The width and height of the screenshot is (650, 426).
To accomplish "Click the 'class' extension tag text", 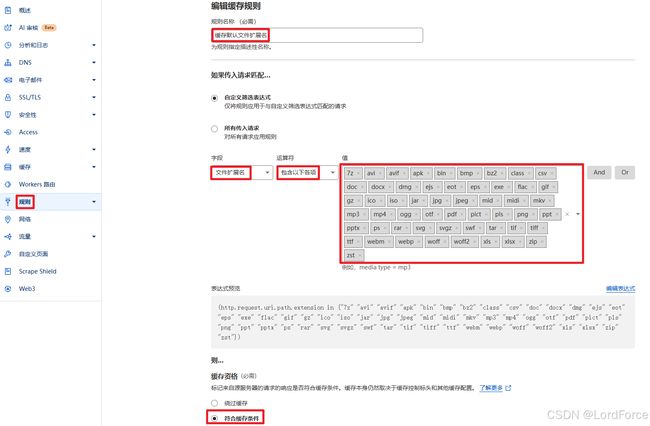I will click(517, 173).
